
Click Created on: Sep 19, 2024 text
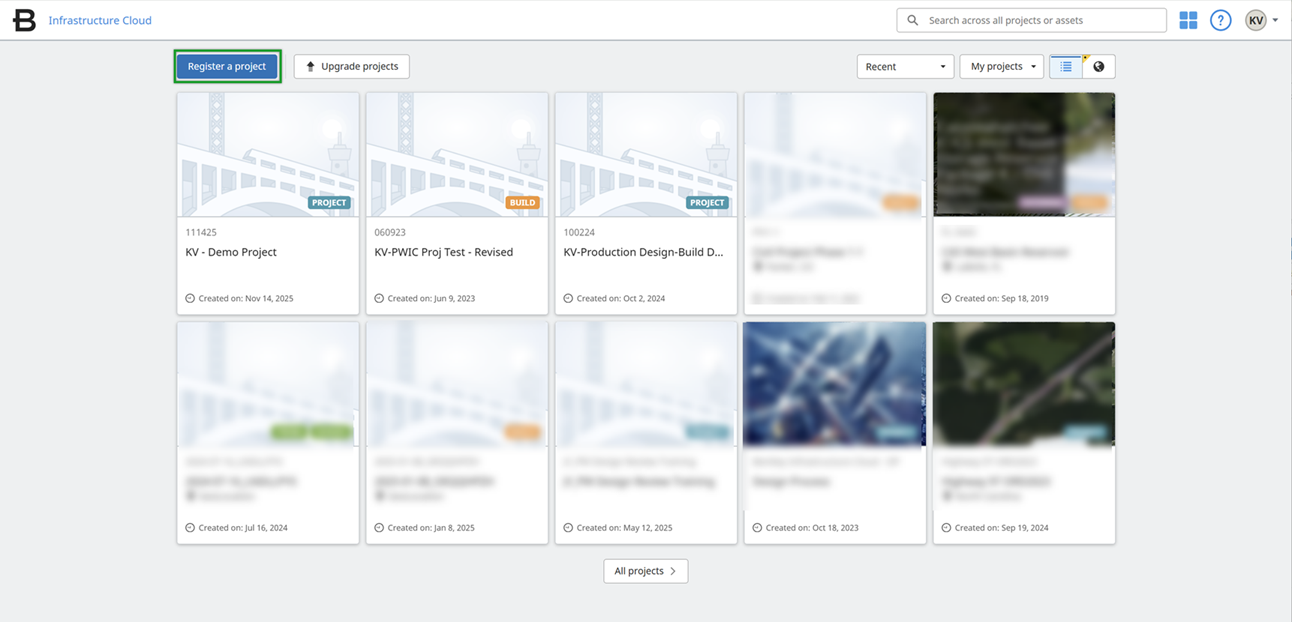click(x=1001, y=527)
